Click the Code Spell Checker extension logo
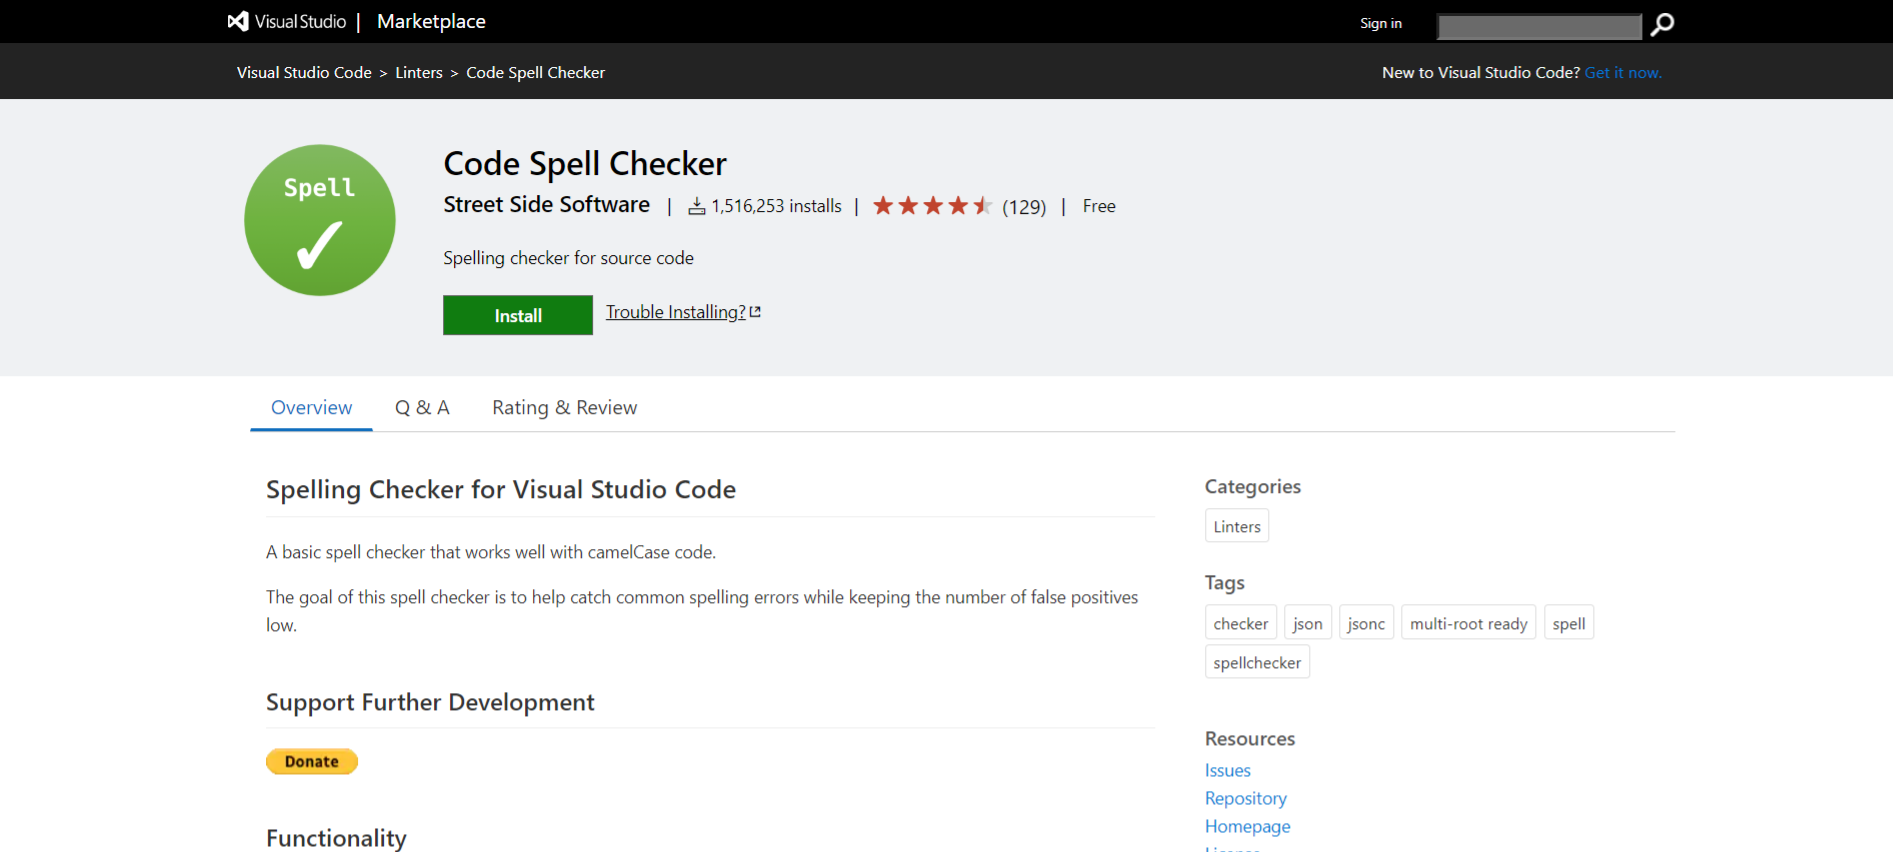This screenshot has height=852, width=1893. coord(320,220)
